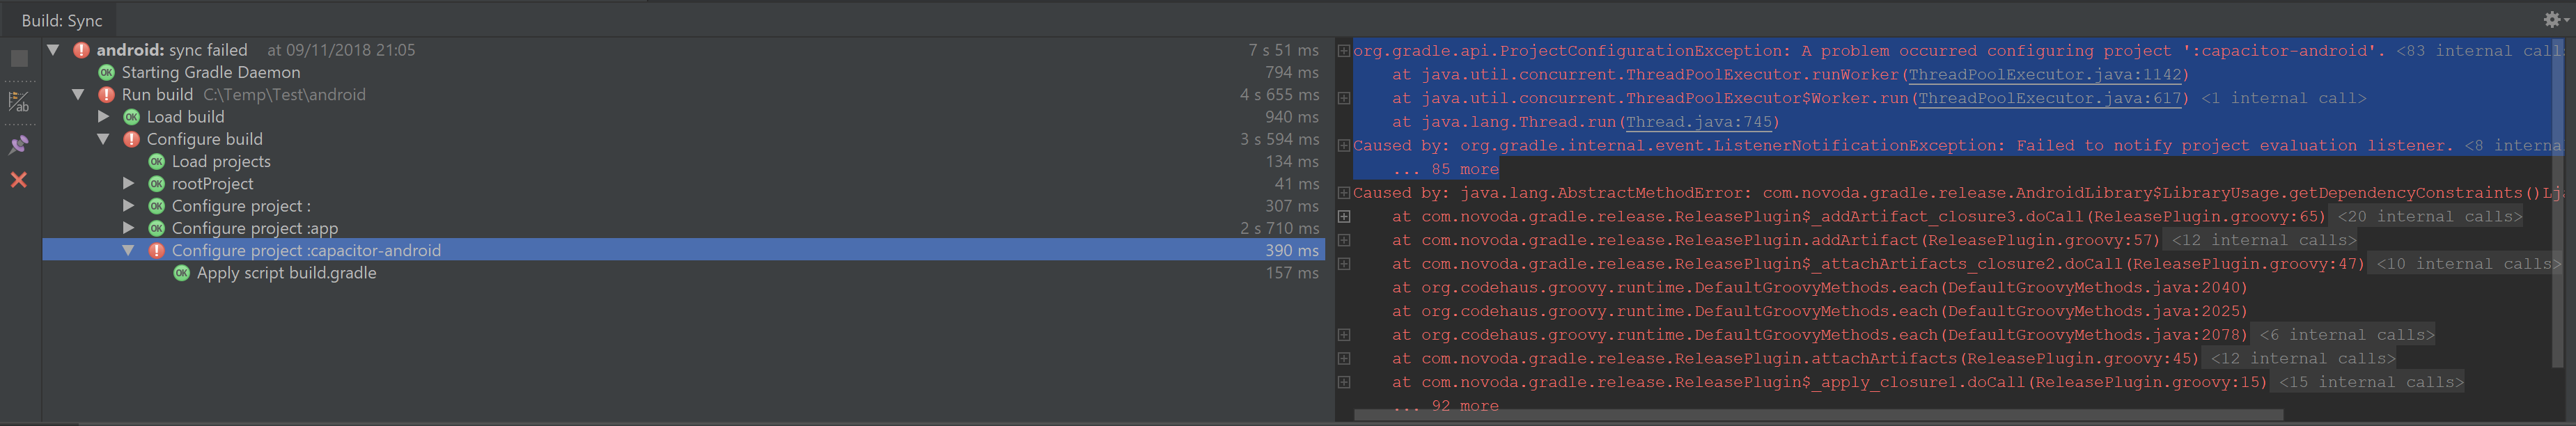Viewport: 2576px width, 426px height.
Task: Expand the fold marker on ReleasePlugin.groovy:15 line
Action: click(x=1344, y=382)
